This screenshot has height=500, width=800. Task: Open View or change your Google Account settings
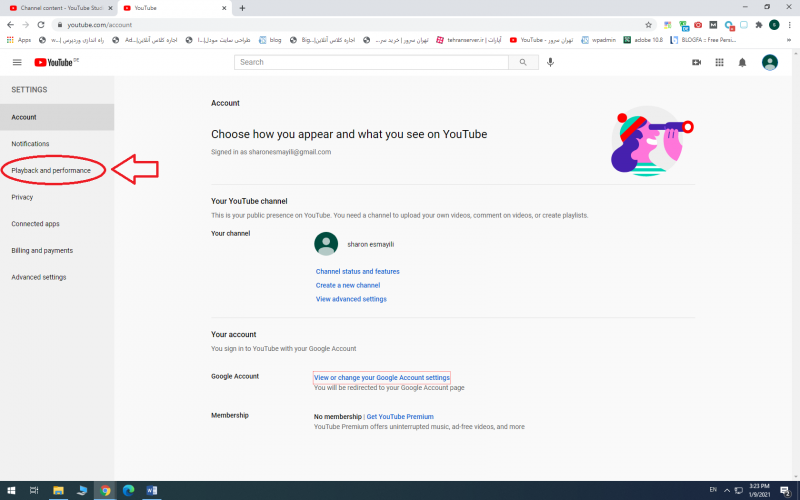(381, 377)
